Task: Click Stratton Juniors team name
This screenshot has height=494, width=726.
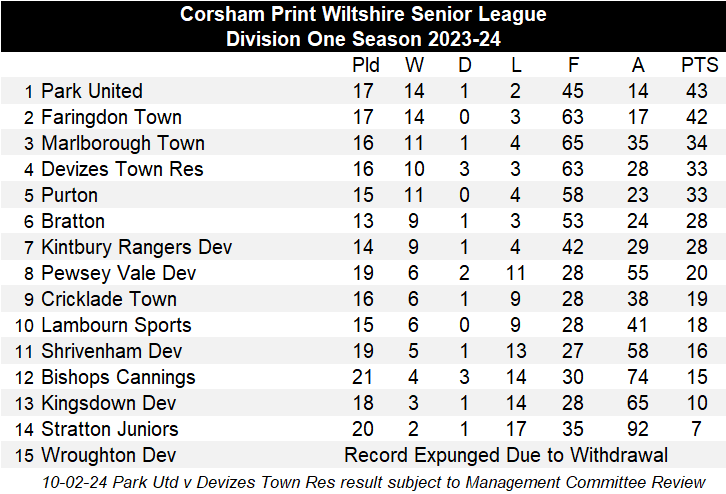Action: [110, 429]
